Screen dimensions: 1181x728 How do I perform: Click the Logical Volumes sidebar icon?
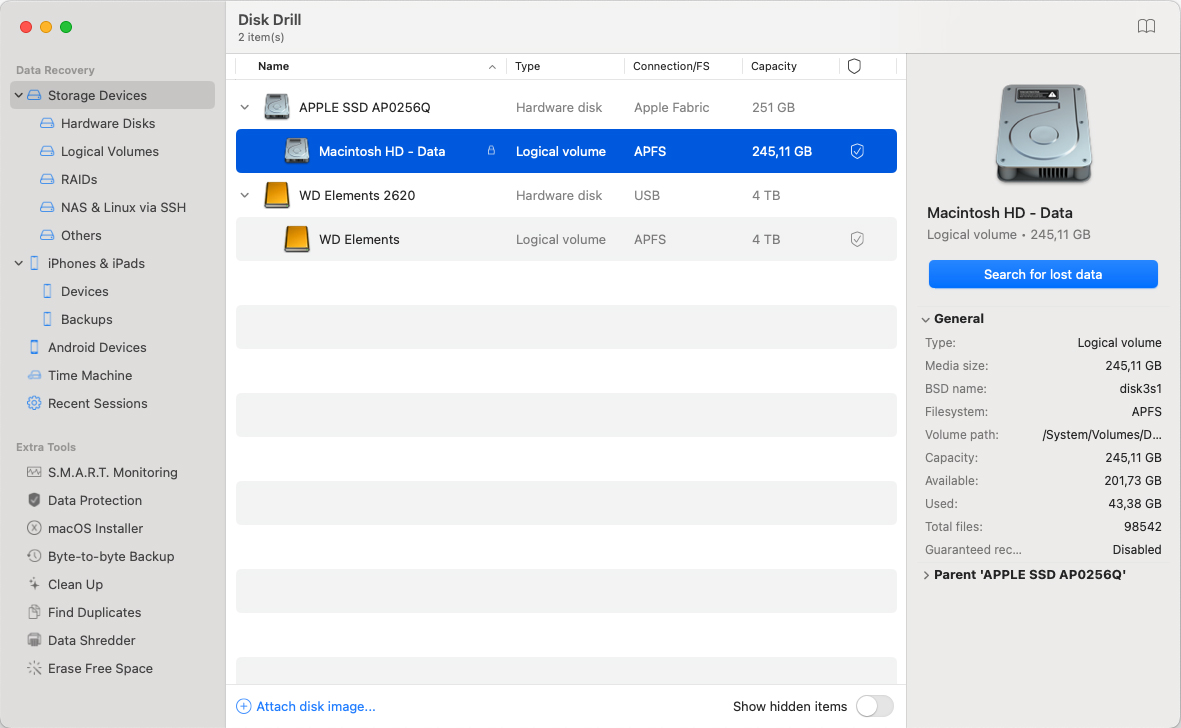tap(47, 151)
